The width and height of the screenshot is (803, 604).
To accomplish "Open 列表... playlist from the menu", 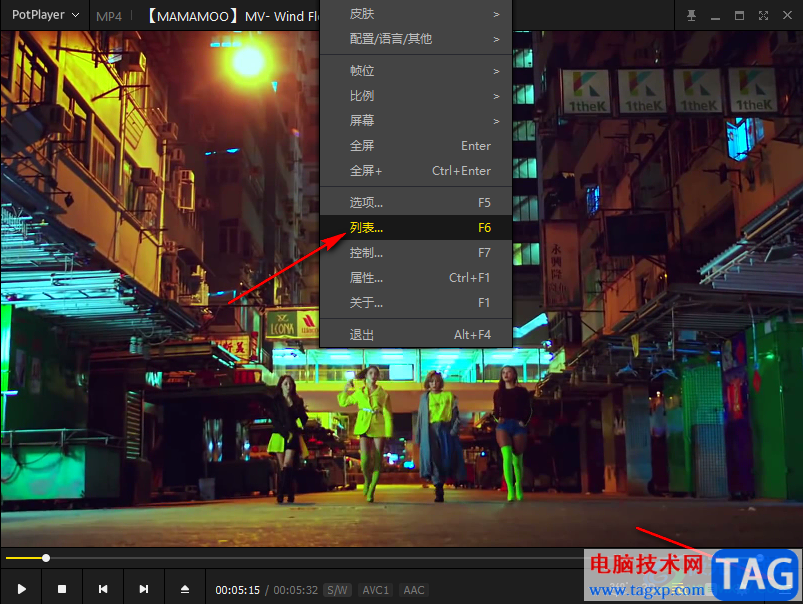I will 416,228.
